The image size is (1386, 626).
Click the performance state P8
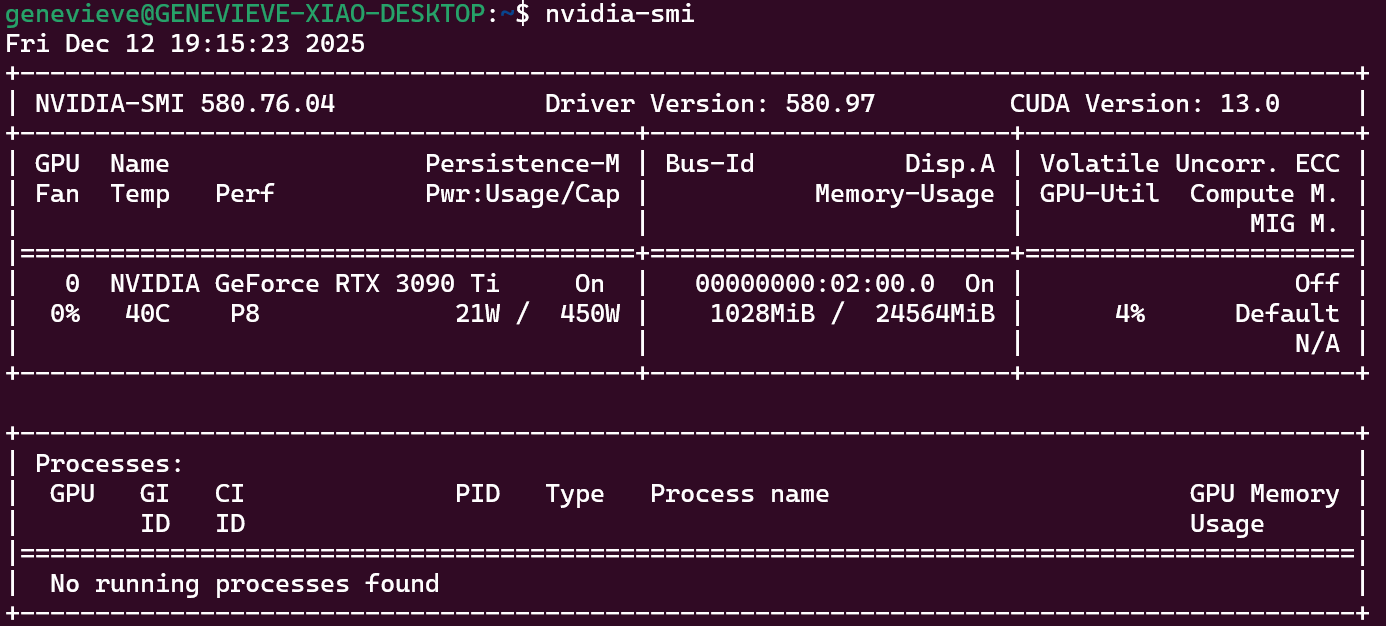coord(245,314)
